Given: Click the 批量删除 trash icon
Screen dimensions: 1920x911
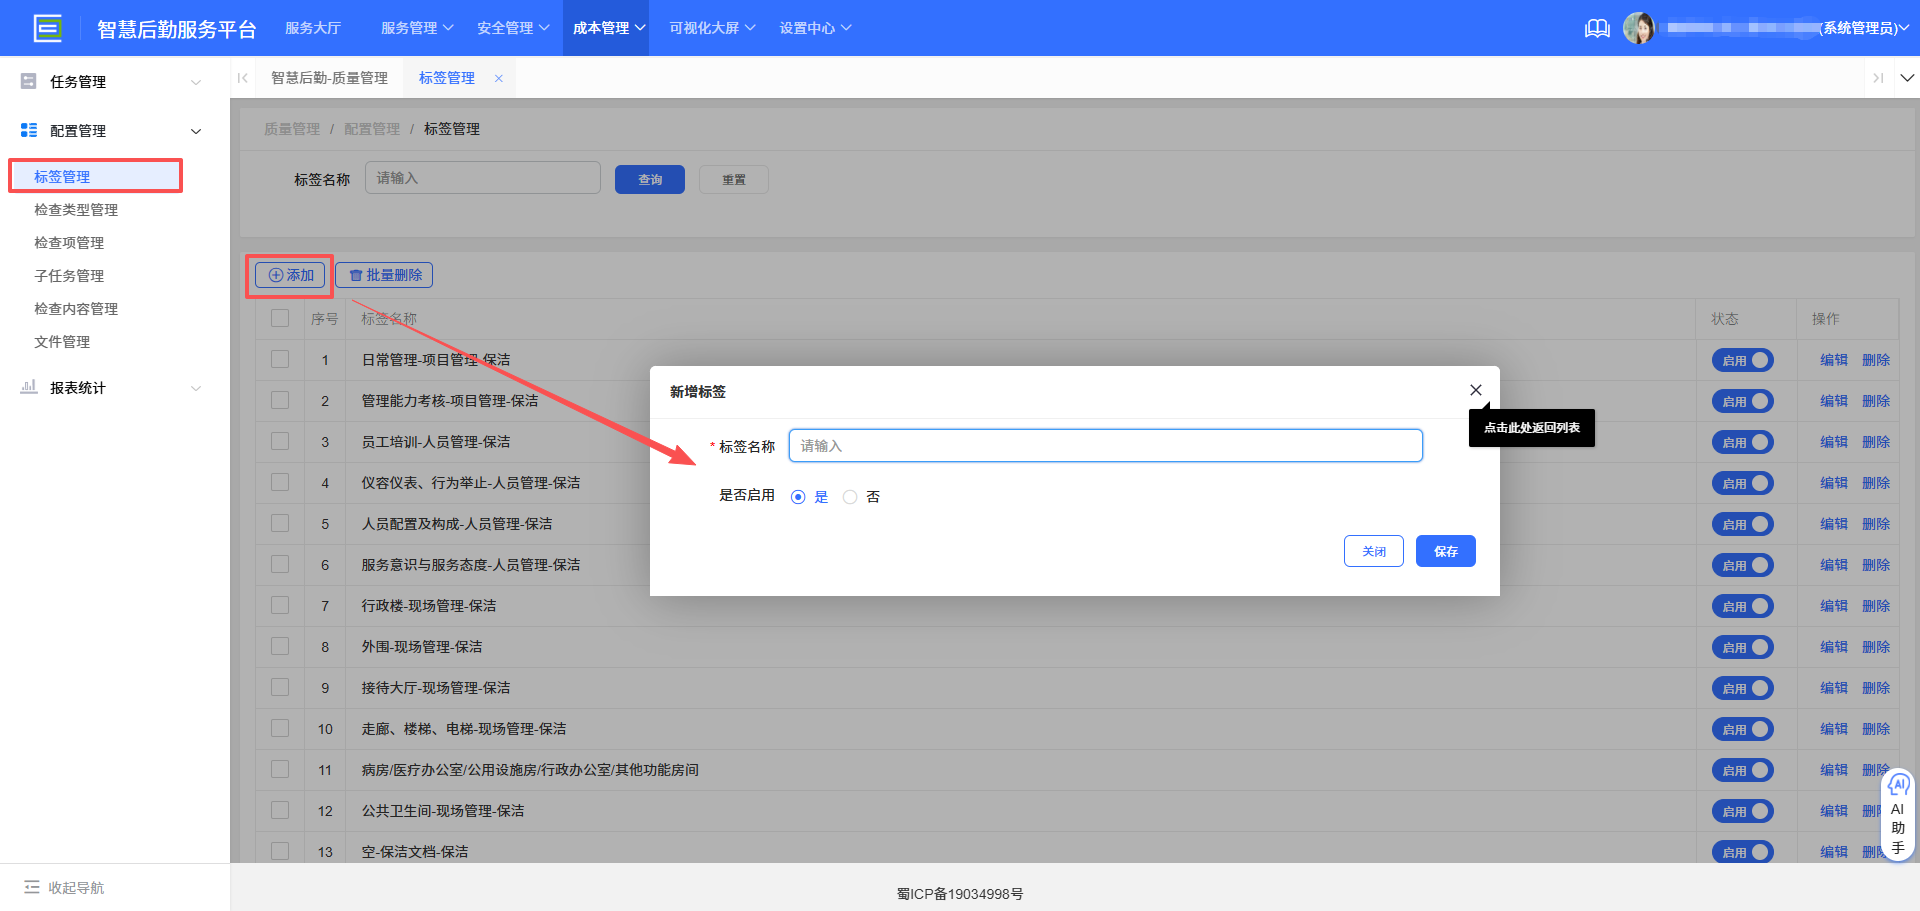Looking at the screenshot, I should coord(356,274).
